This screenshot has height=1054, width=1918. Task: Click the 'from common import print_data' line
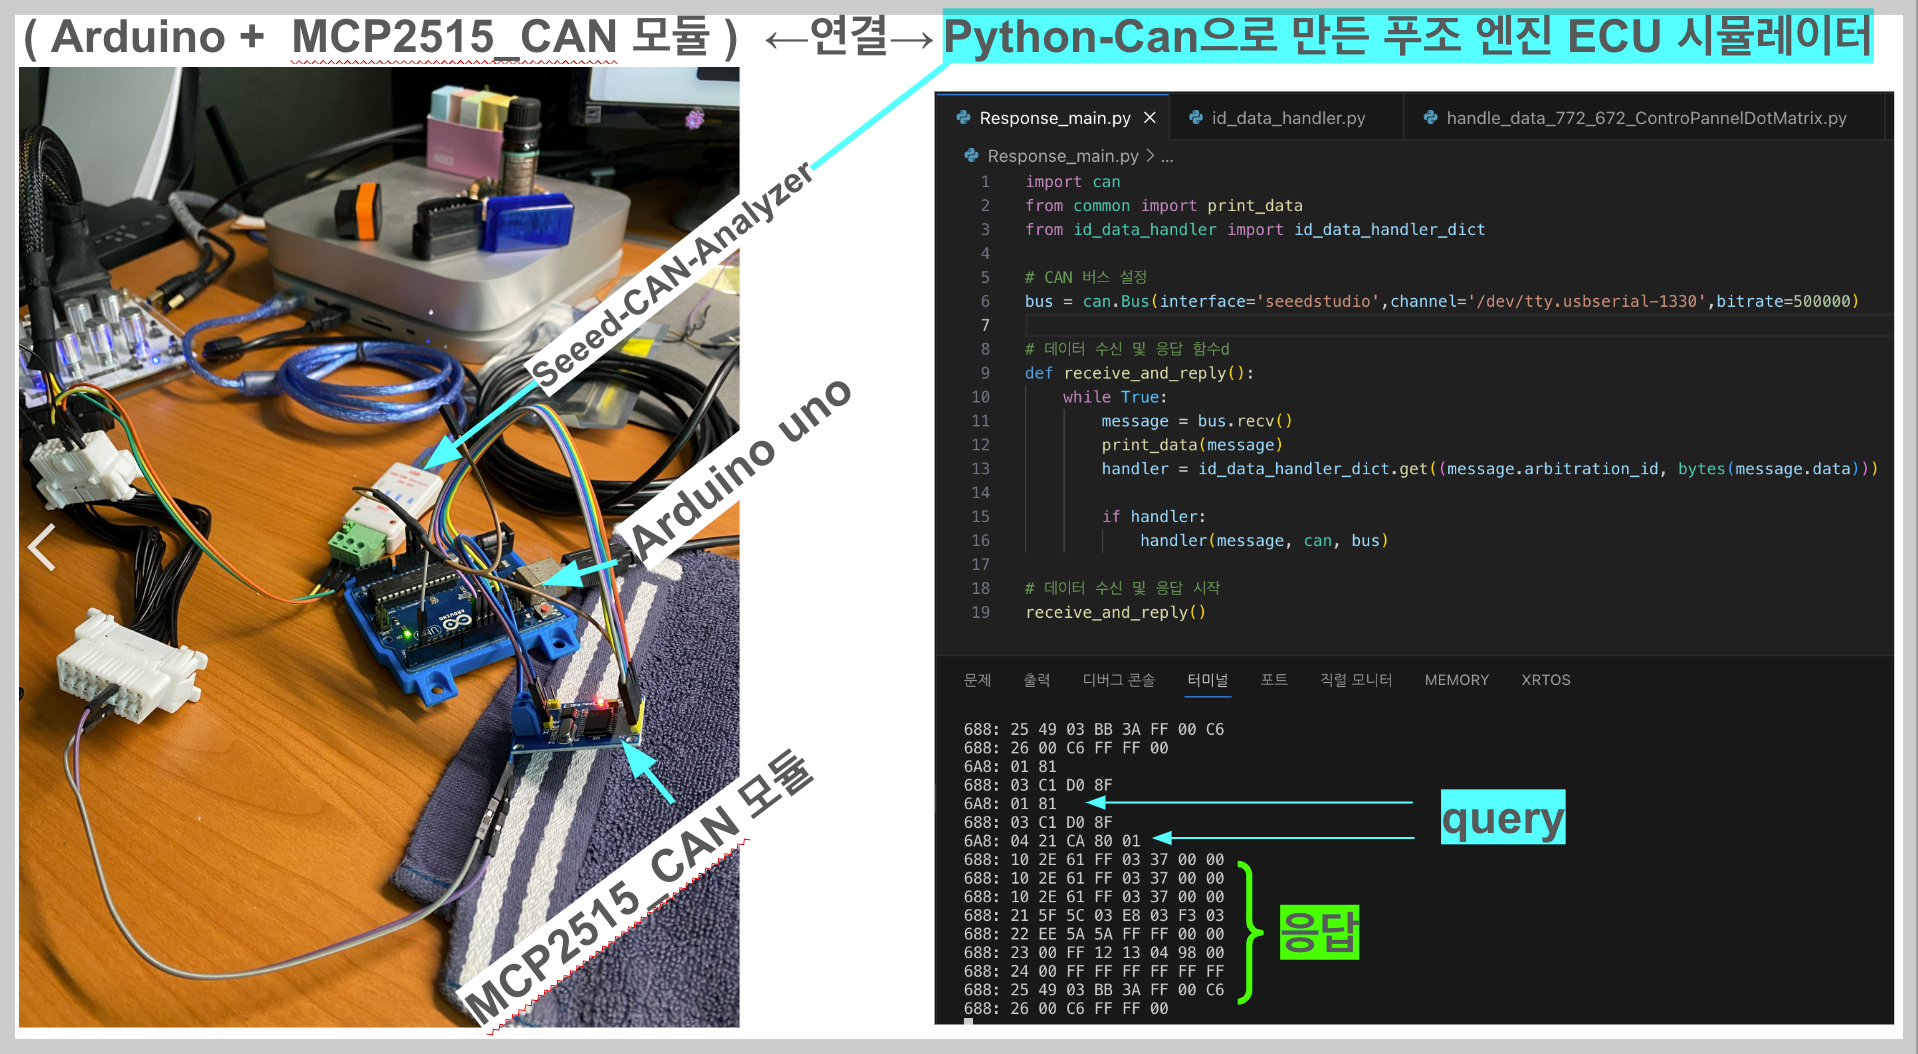(1164, 206)
